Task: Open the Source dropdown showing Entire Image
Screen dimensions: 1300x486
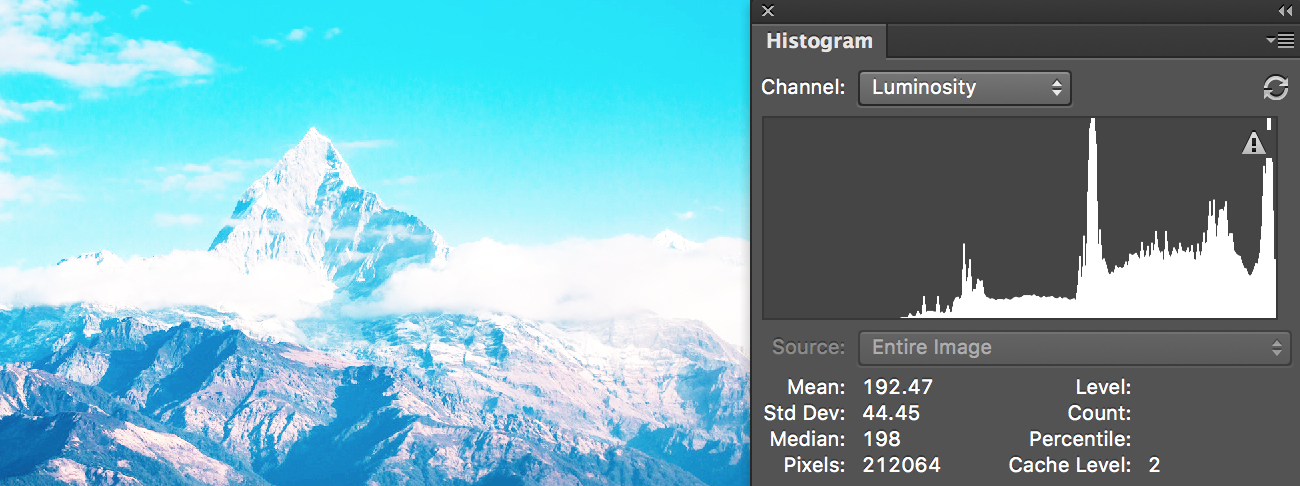Action: point(1075,348)
